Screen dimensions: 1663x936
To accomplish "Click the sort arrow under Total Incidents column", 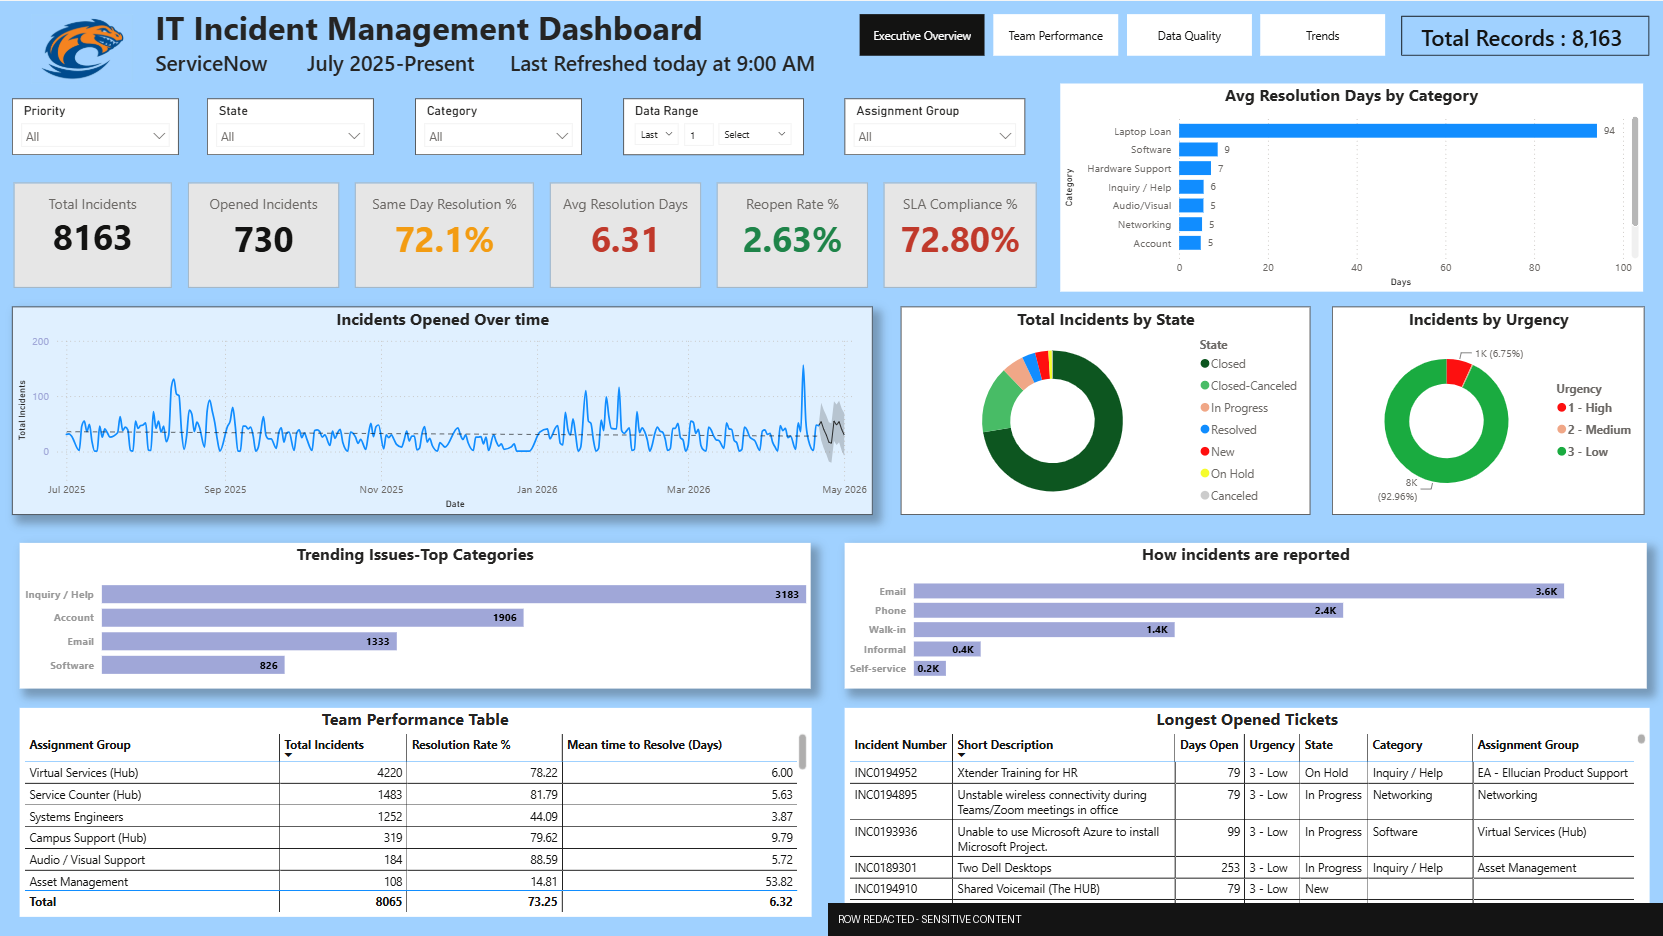I will 289,755.
